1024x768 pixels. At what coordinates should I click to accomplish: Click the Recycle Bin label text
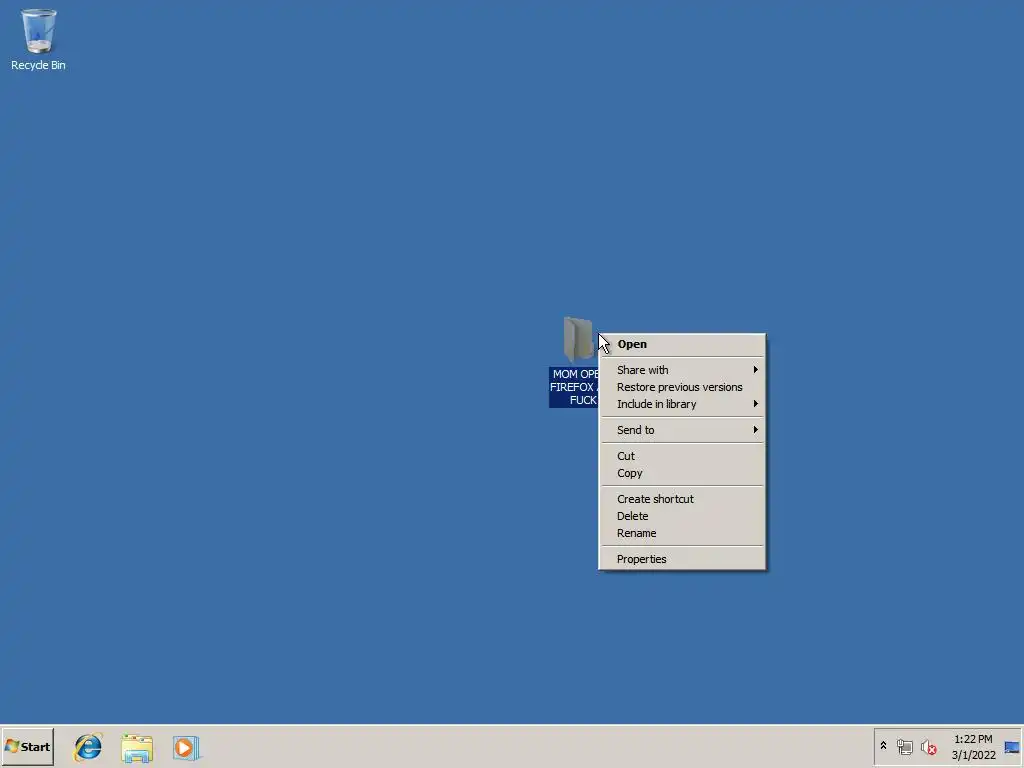point(39,65)
